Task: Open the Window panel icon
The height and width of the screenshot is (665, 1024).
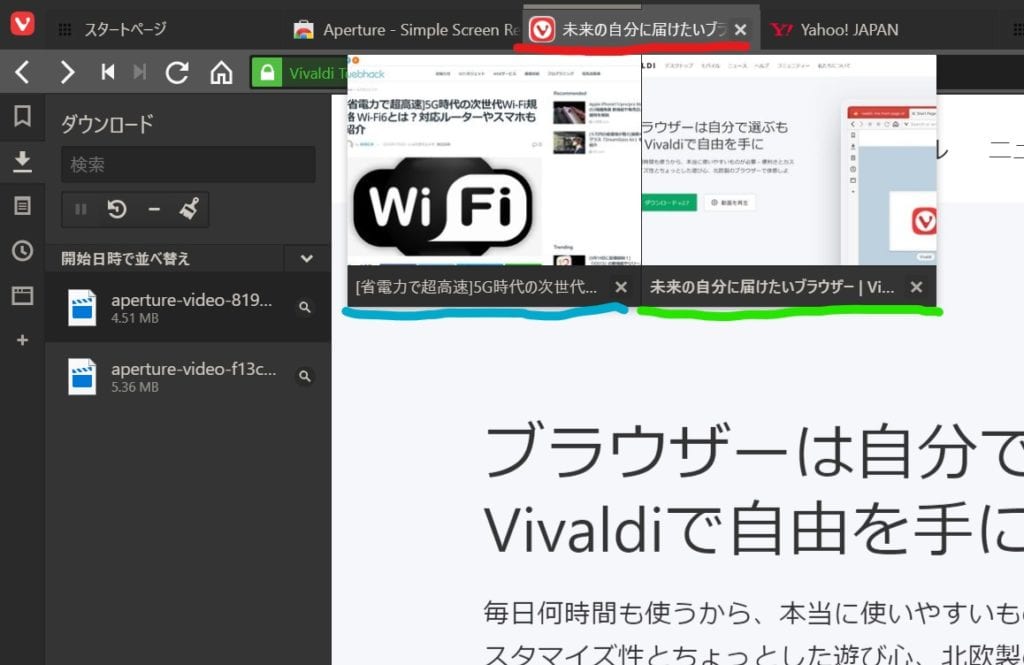Action: pos(22,295)
